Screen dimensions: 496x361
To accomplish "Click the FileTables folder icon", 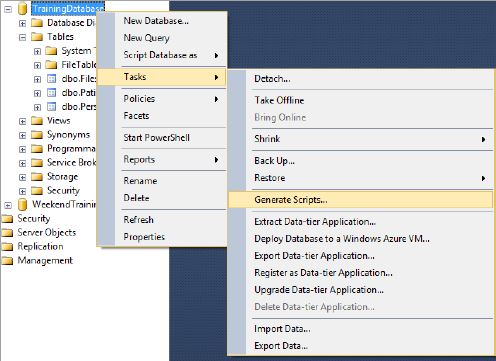I will click(x=51, y=65).
